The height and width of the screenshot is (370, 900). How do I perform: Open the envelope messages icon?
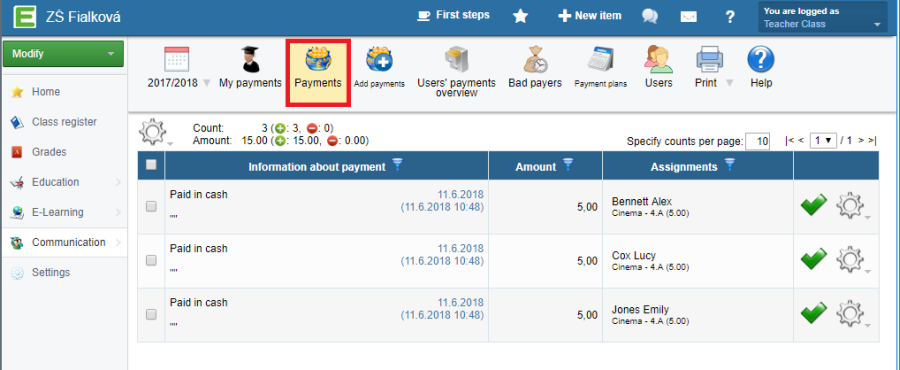[x=689, y=17]
